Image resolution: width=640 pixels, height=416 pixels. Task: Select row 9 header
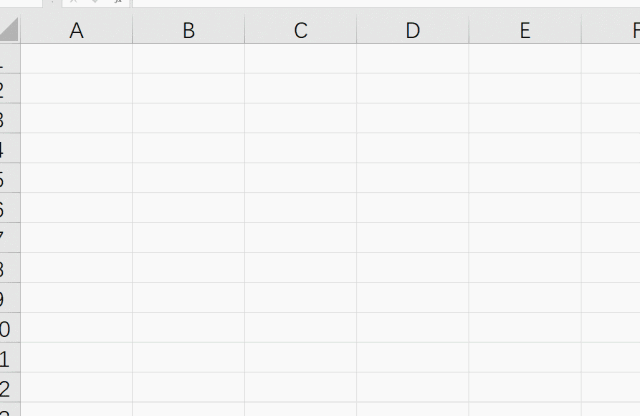click(10, 298)
